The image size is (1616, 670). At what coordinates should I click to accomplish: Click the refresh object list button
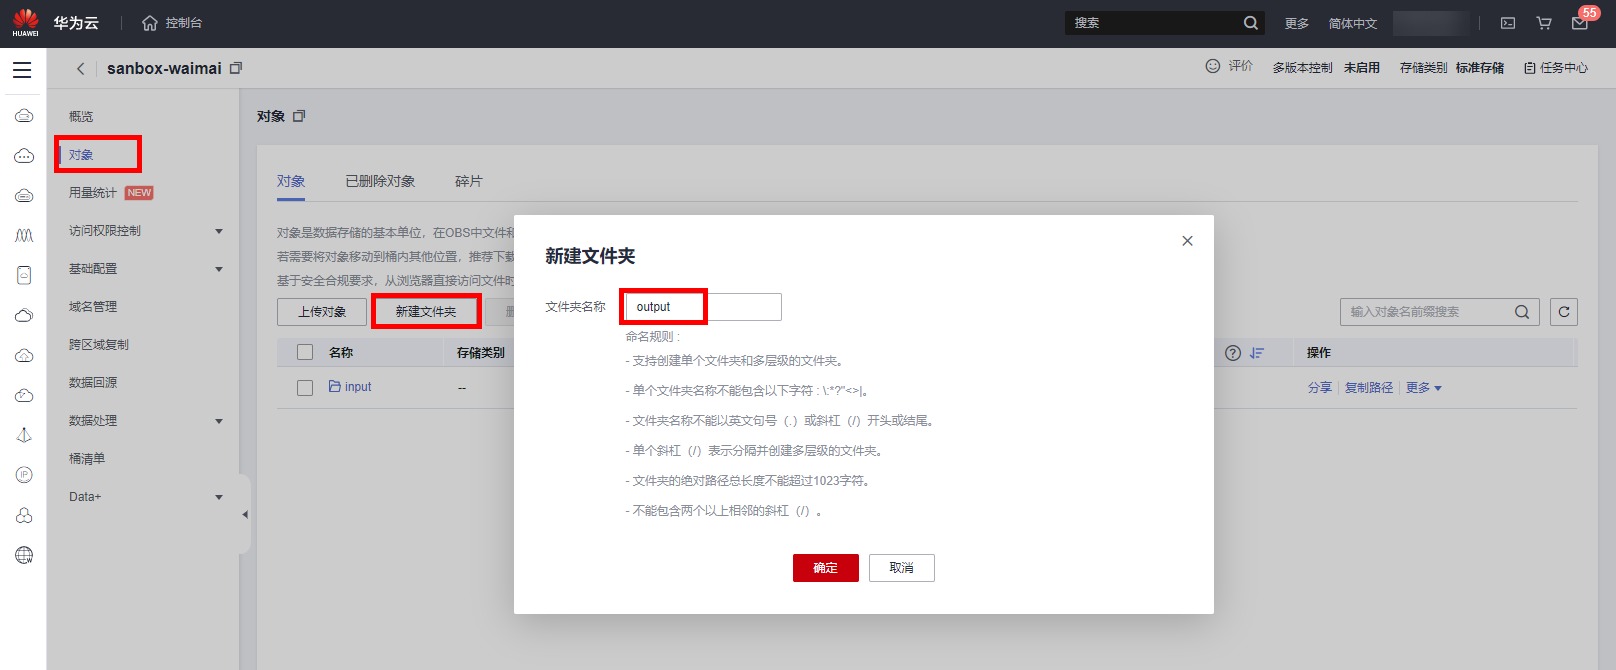[1563, 312]
